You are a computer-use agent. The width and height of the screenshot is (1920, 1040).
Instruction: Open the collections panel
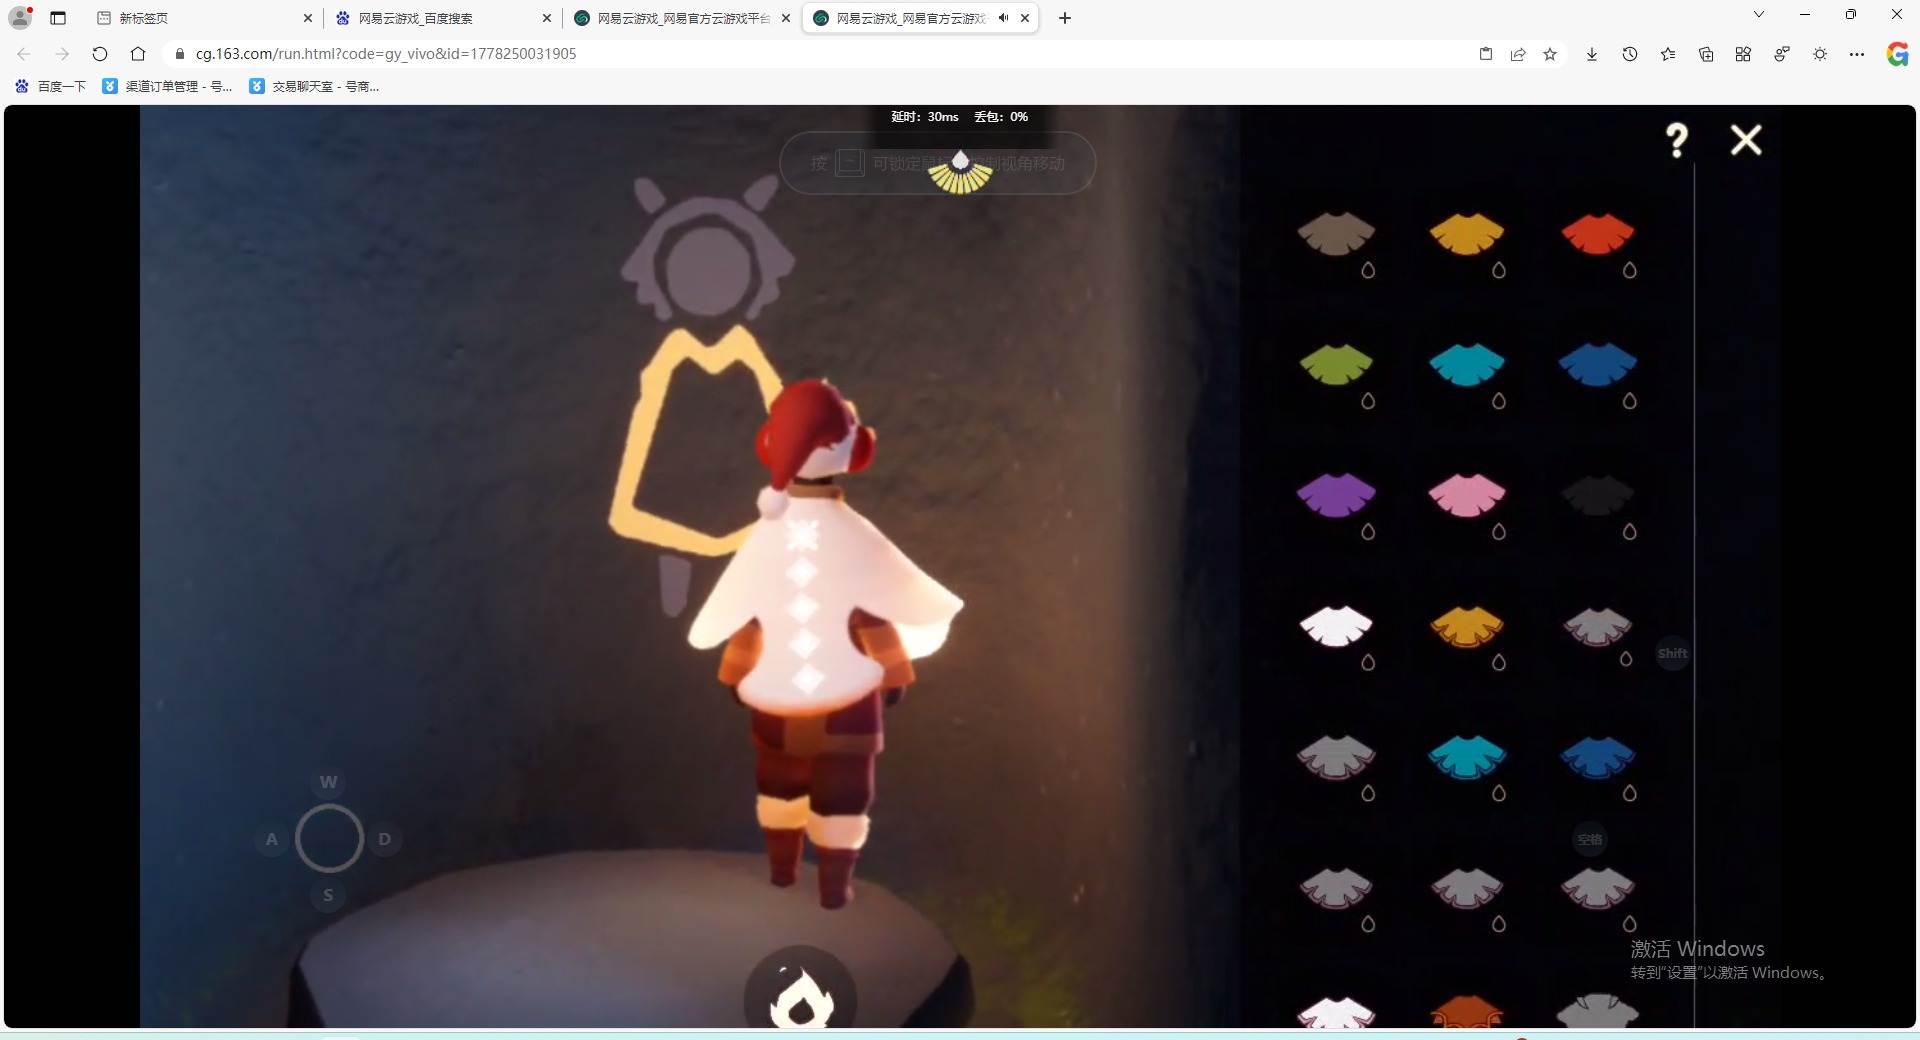coord(1706,54)
